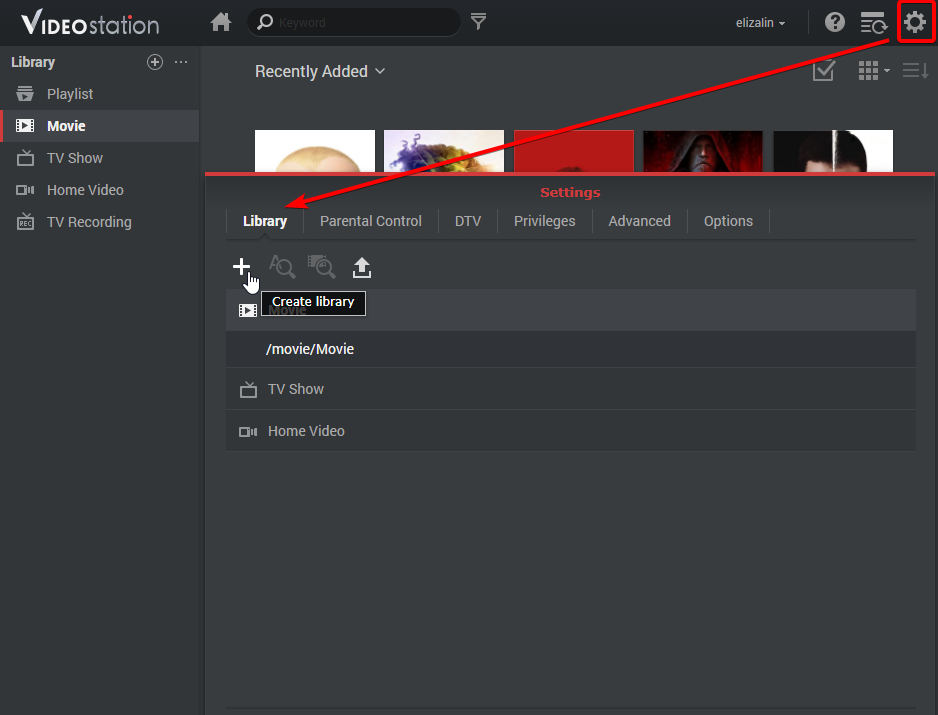This screenshot has width=938, height=715.
Task: Toggle multi-select checkmark icon
Action: (x=823, y=71)
